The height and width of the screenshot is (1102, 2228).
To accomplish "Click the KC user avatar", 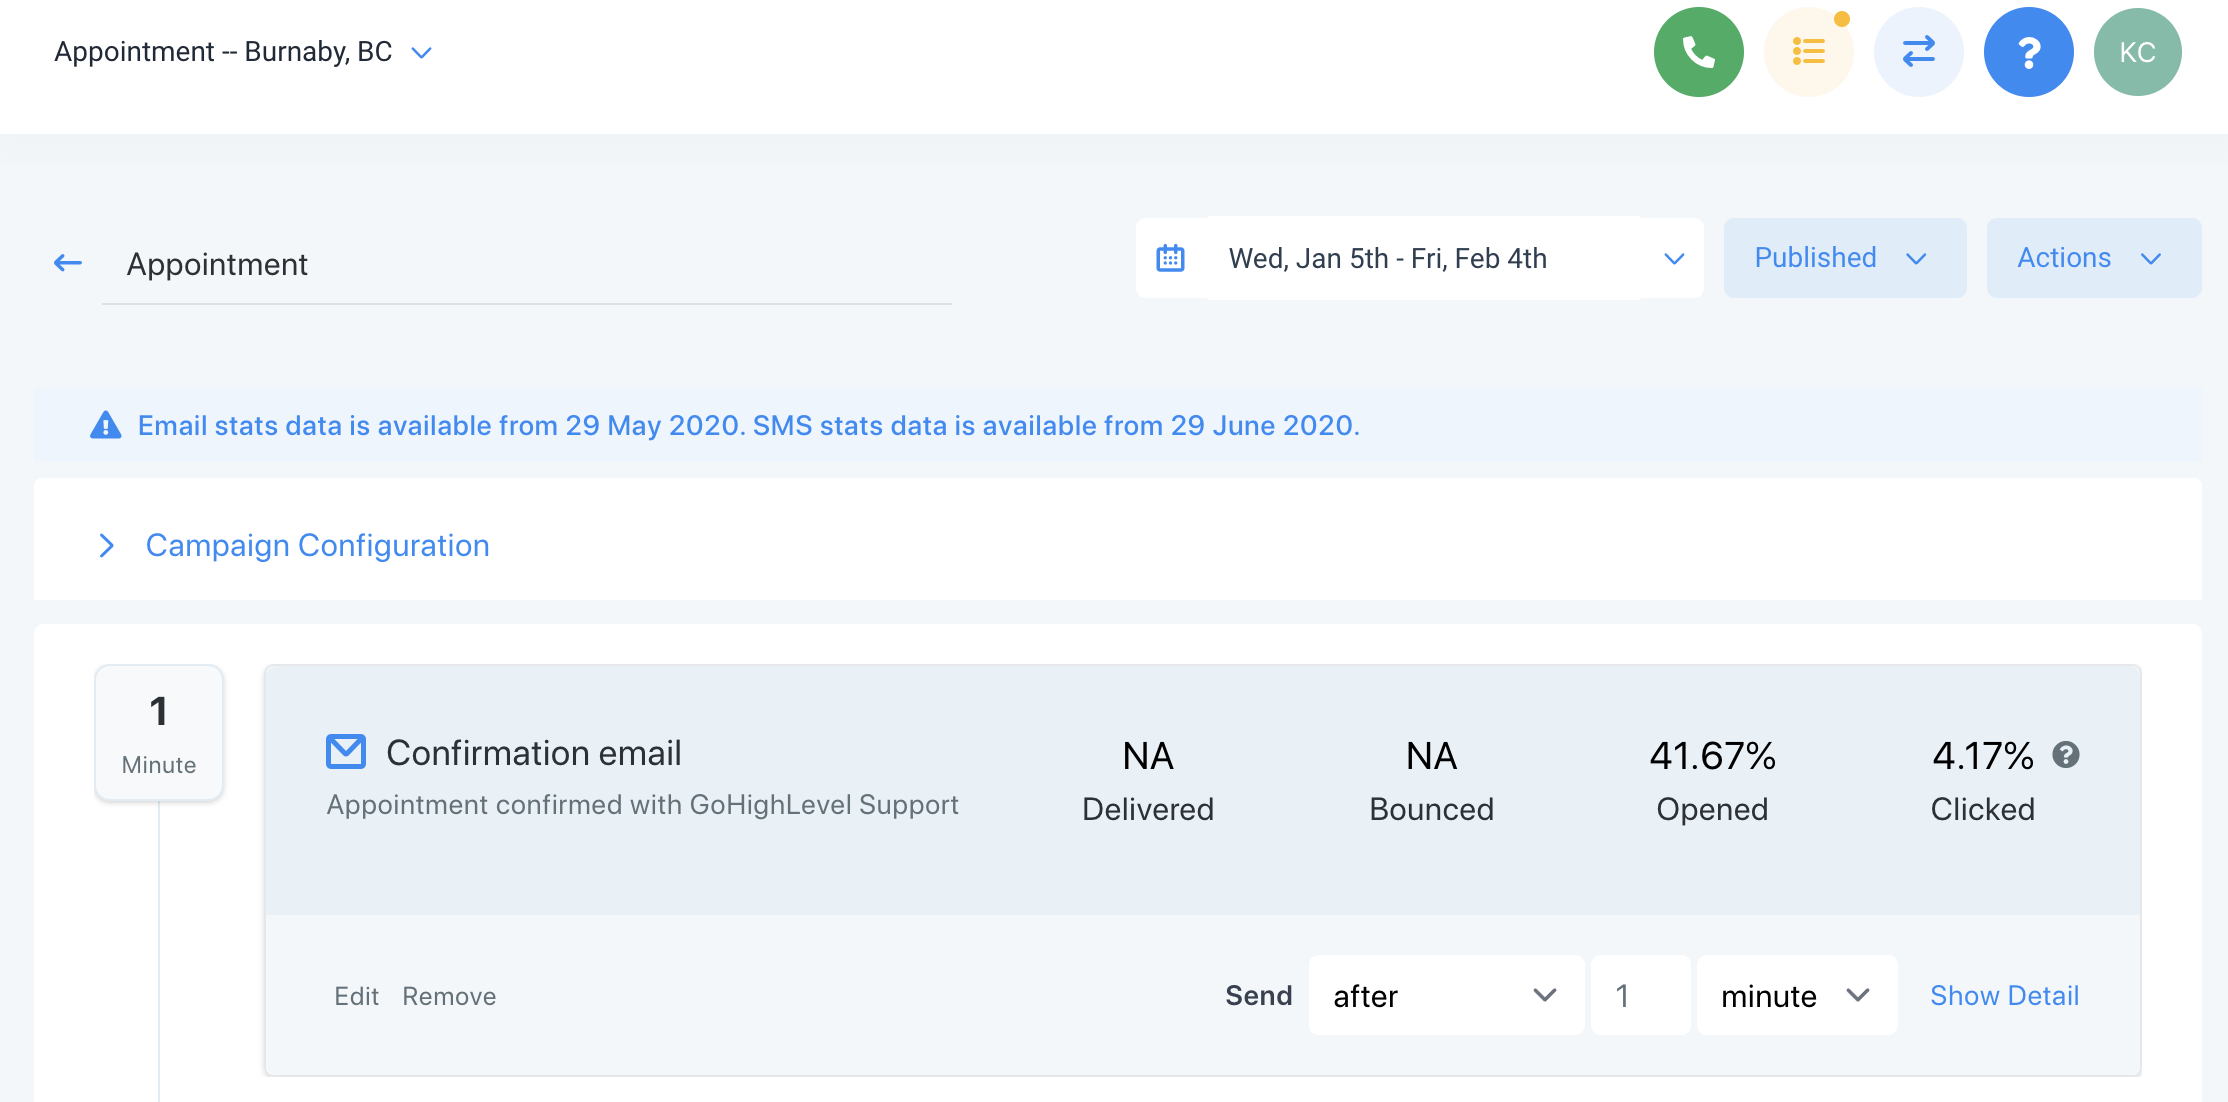I will (2137, 52).
